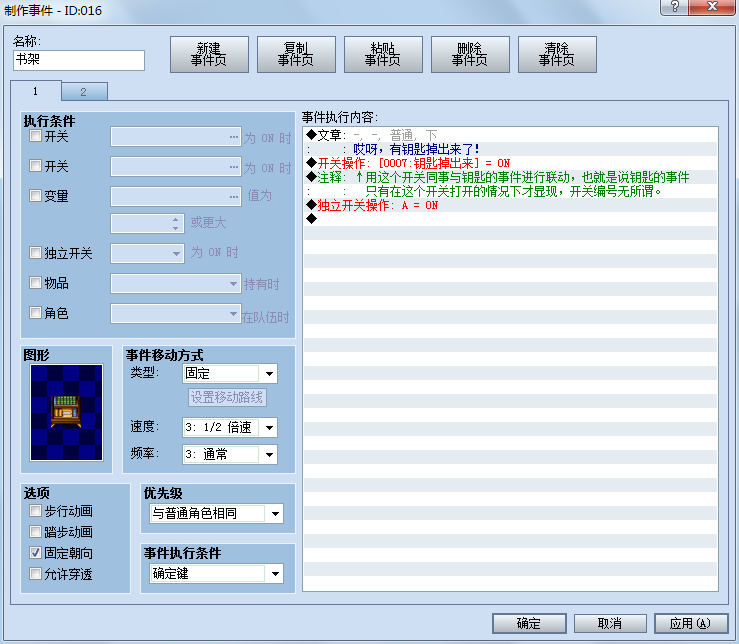Select the empty diamond command row
Viewport: 739px width, 644px height.
[511, 219]
